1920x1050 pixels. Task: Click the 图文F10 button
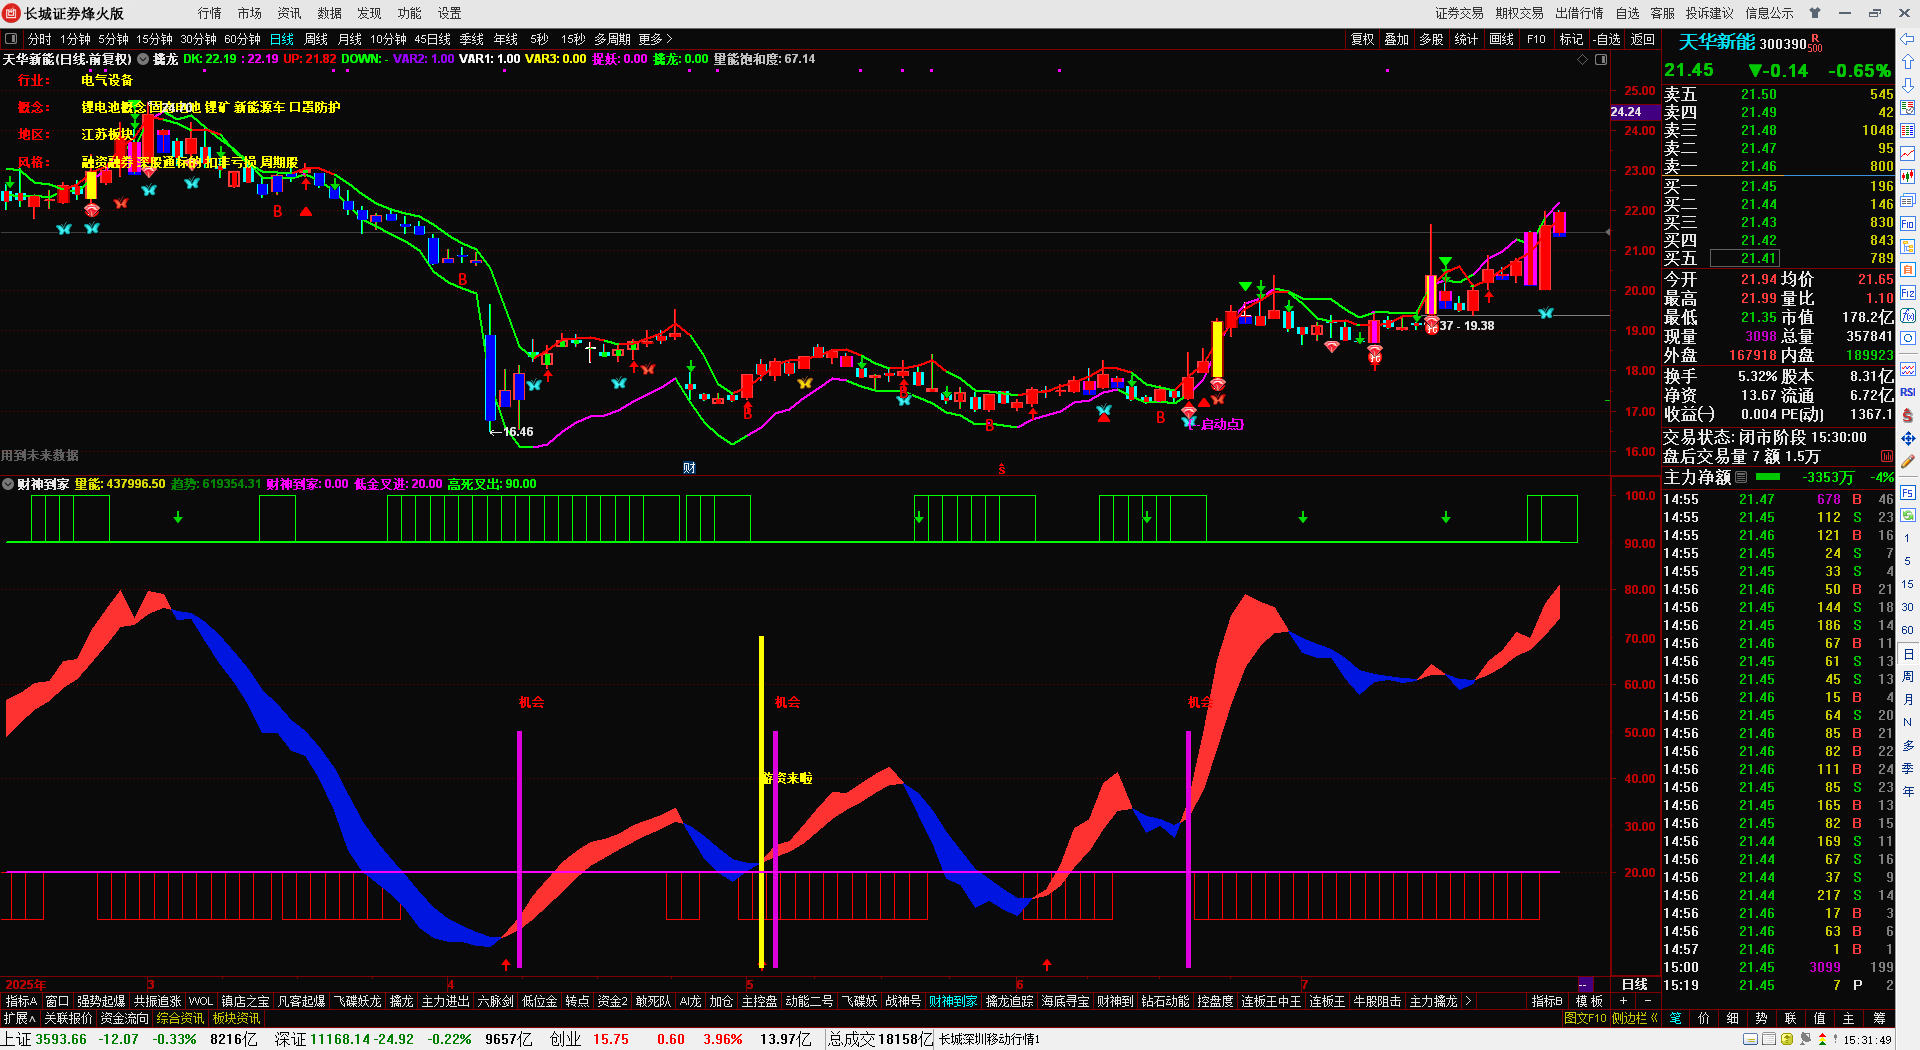[1585, 1018]
